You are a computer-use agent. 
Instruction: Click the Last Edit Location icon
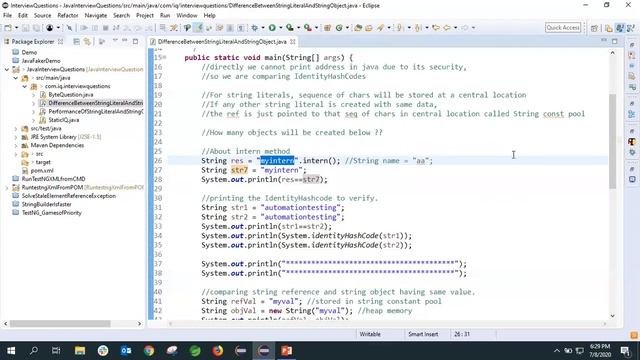pos(436,28)
